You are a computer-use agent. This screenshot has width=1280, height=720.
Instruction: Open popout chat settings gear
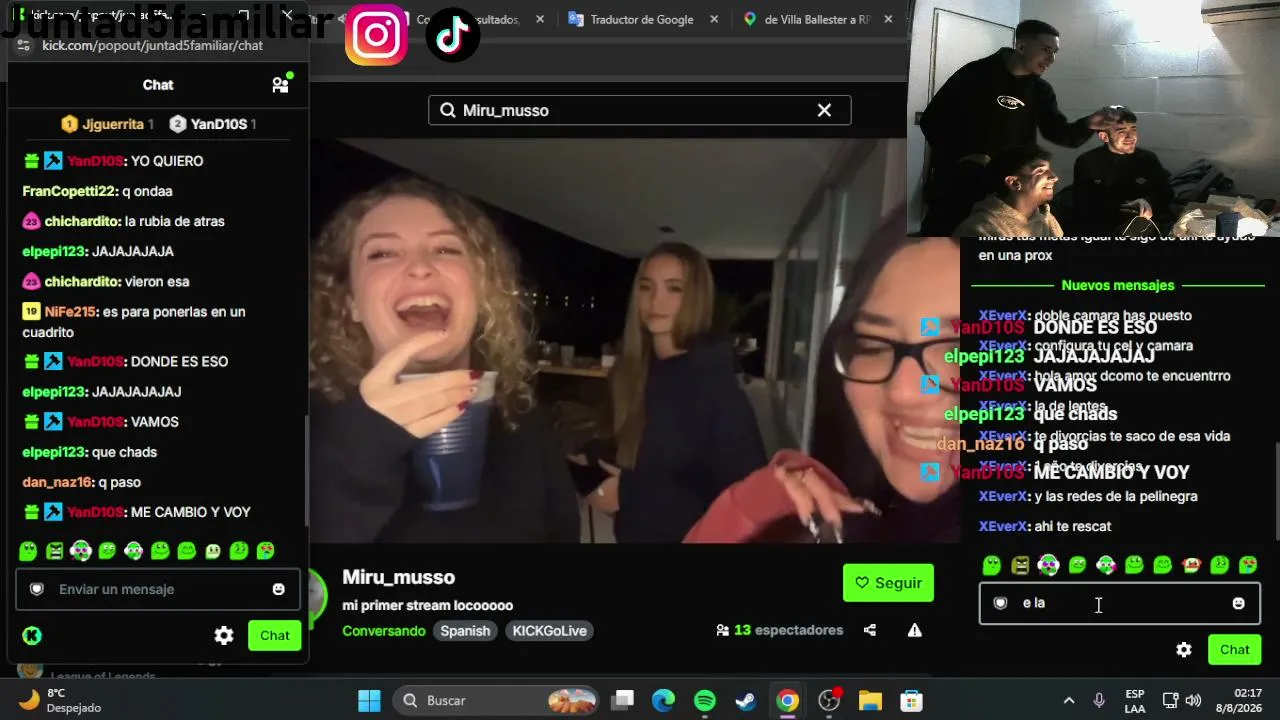[224, 635]
